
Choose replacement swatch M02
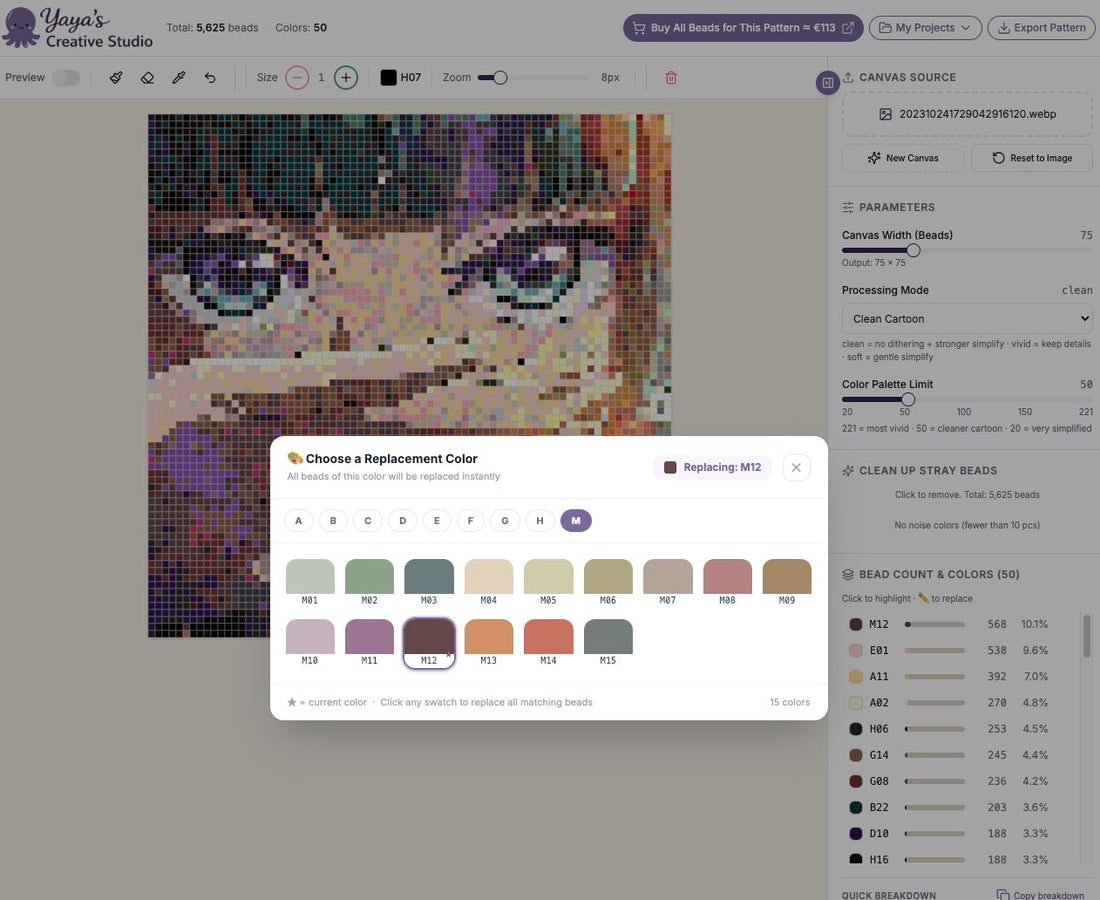[370, 582]
